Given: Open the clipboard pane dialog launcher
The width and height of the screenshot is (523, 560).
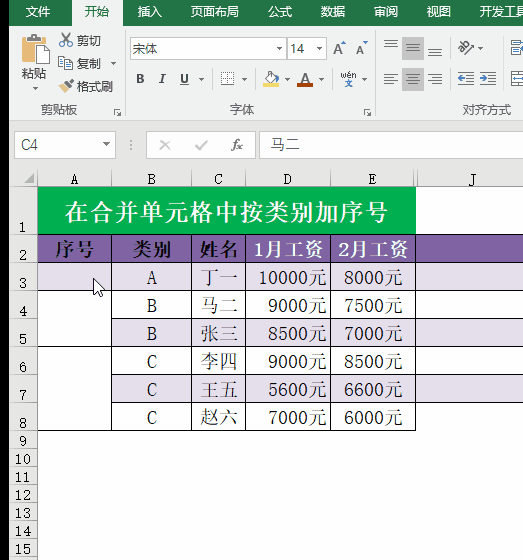Looking at the screenshot, I should 117,112.
